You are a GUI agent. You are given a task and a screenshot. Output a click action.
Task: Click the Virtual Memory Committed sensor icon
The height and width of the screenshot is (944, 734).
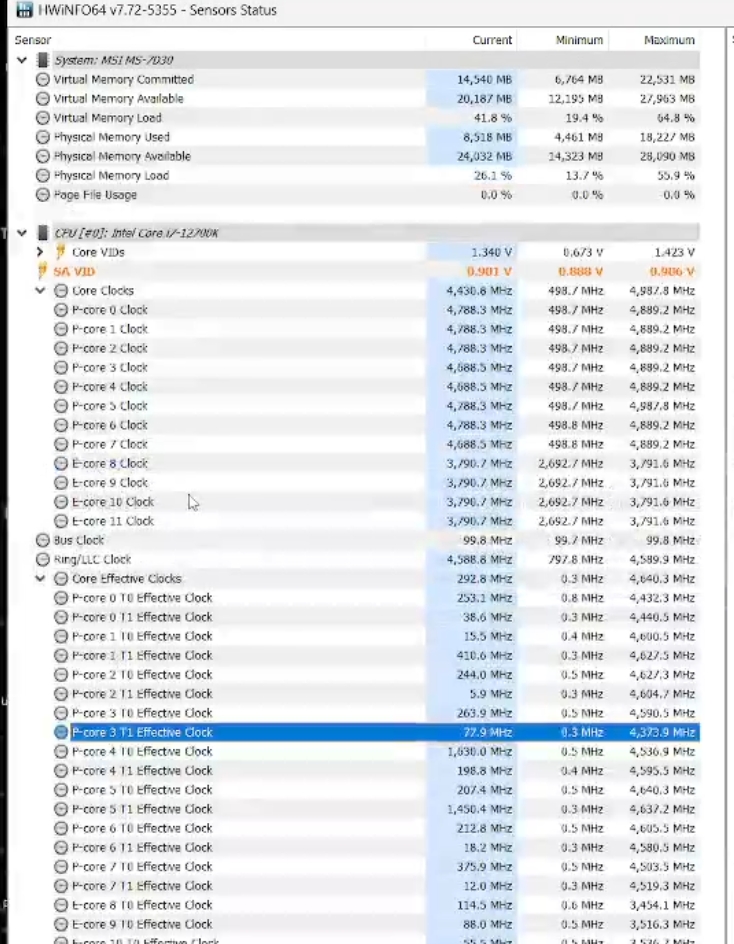pyautogui.click(x=43, y=79)
